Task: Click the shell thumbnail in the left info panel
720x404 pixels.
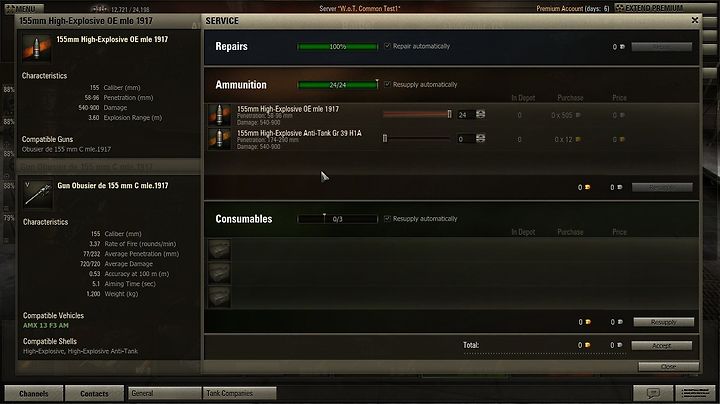Action: (37, 48)
